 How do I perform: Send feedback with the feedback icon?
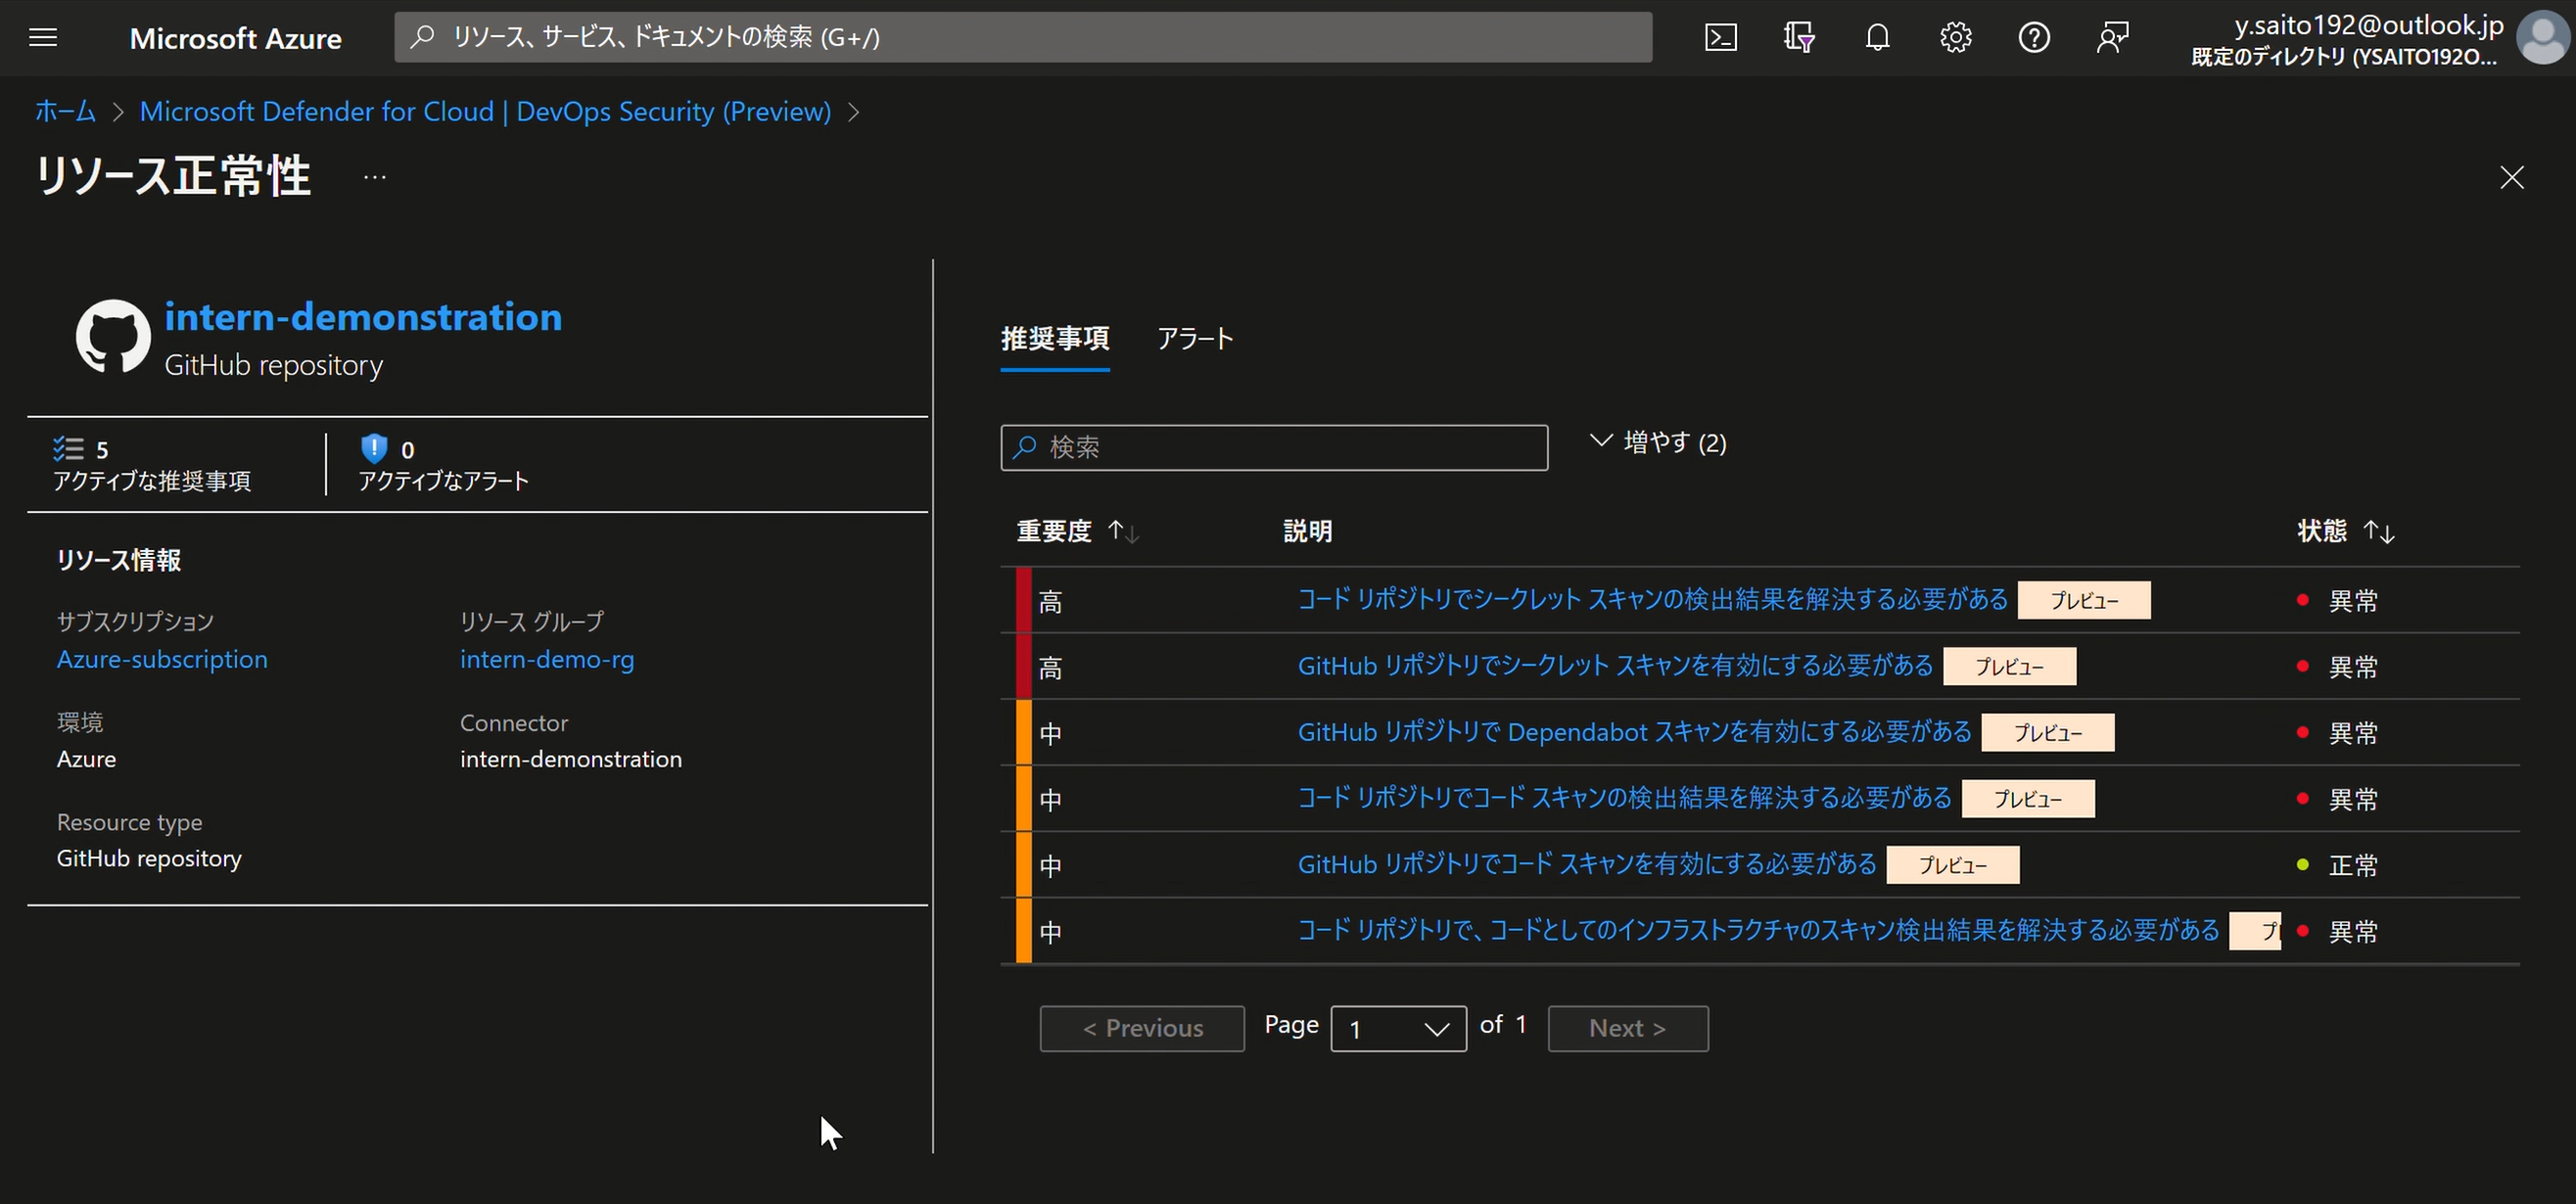(x=2112, y=37)
